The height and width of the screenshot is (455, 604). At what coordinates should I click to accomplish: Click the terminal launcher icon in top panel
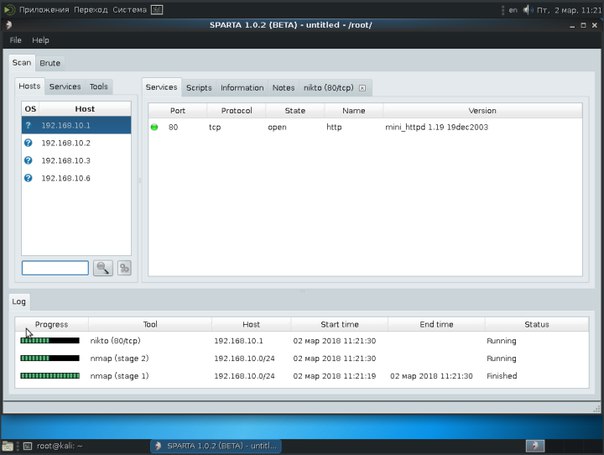159,9
